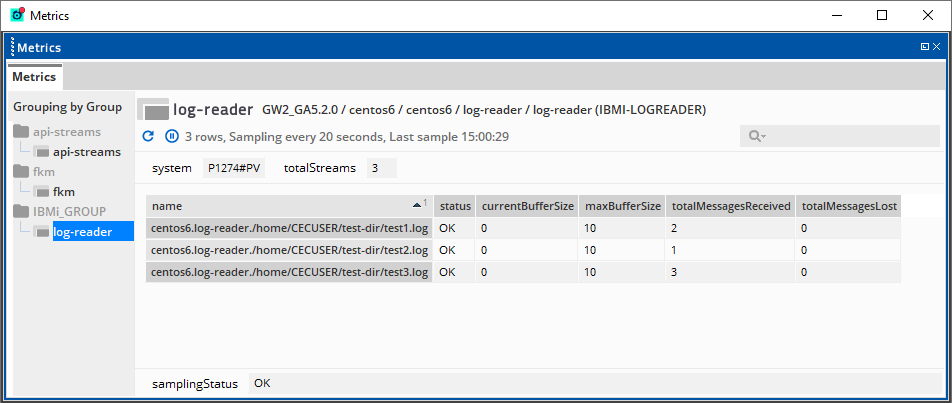Close the inner Metrics dock panel

tap(938, 47)
